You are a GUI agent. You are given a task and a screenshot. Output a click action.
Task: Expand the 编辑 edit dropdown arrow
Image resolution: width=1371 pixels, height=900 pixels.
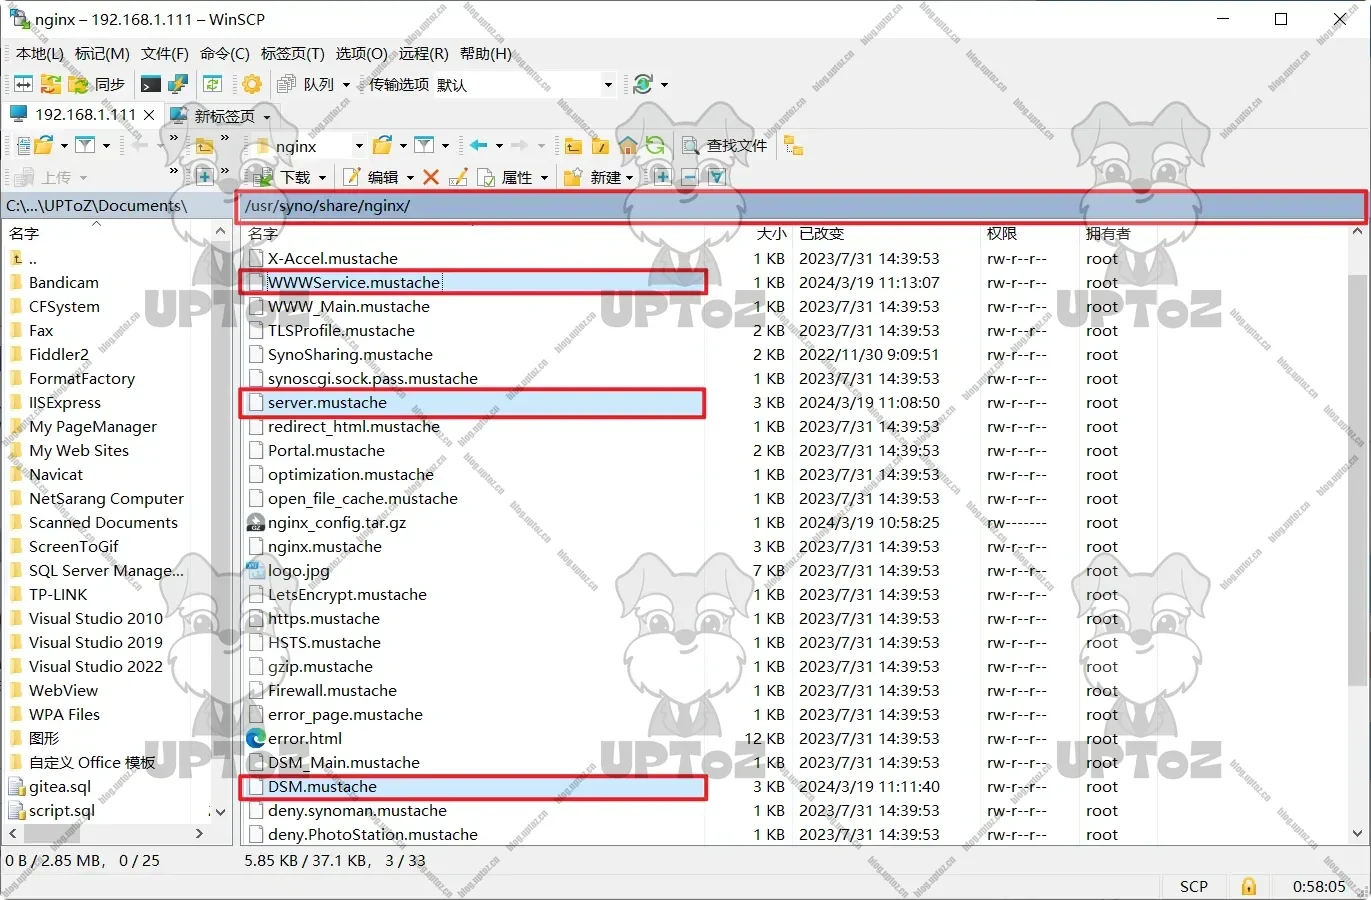point(410,178)
